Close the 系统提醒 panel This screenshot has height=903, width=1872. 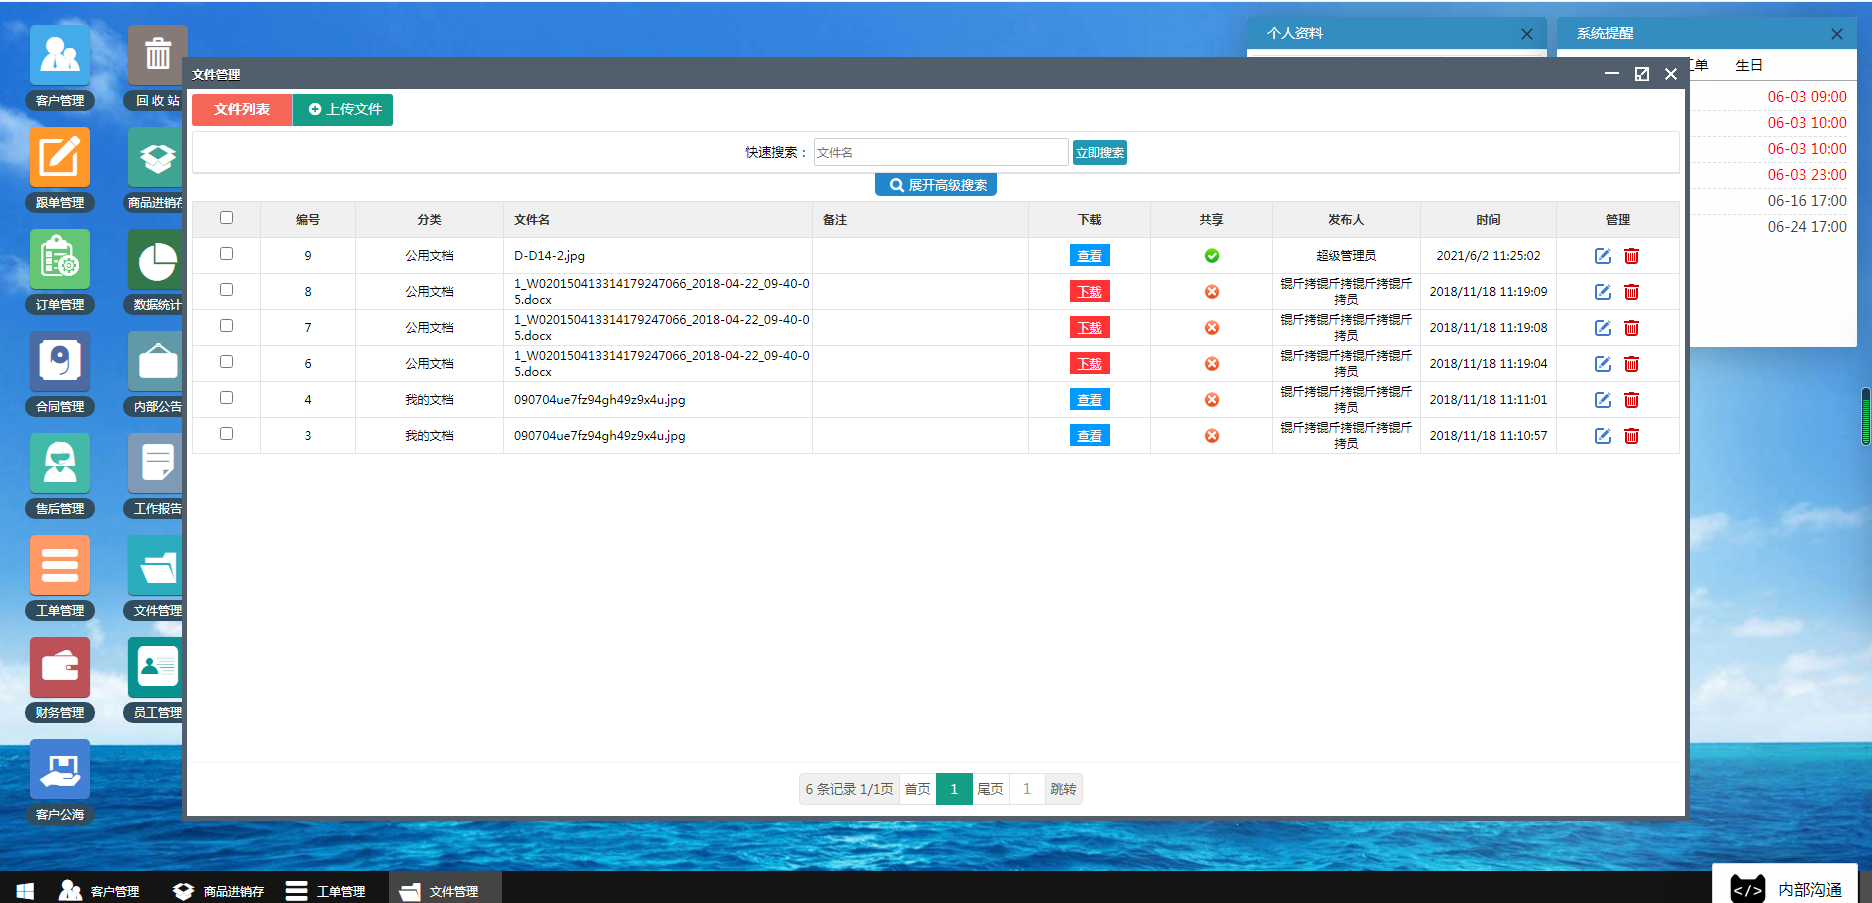click(1837, 34)
